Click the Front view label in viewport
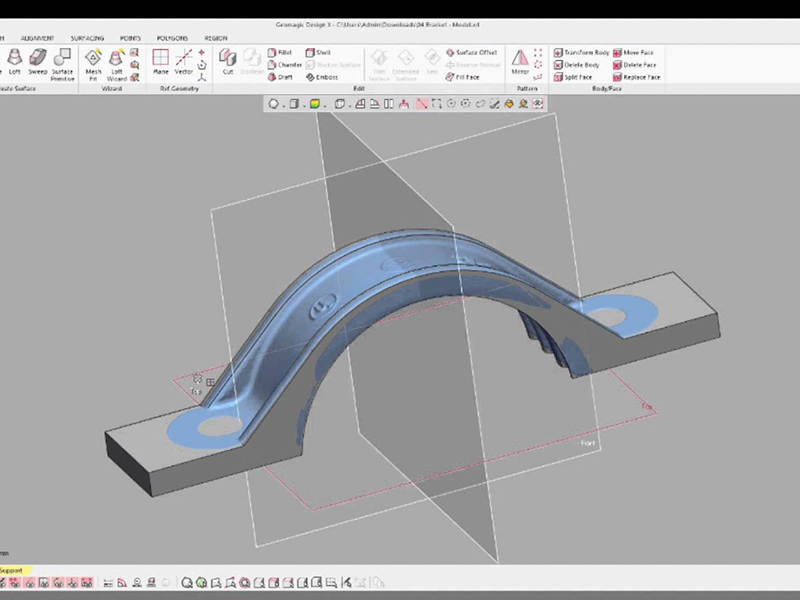This screenshot has width=800, height=600. coord(588,442)
